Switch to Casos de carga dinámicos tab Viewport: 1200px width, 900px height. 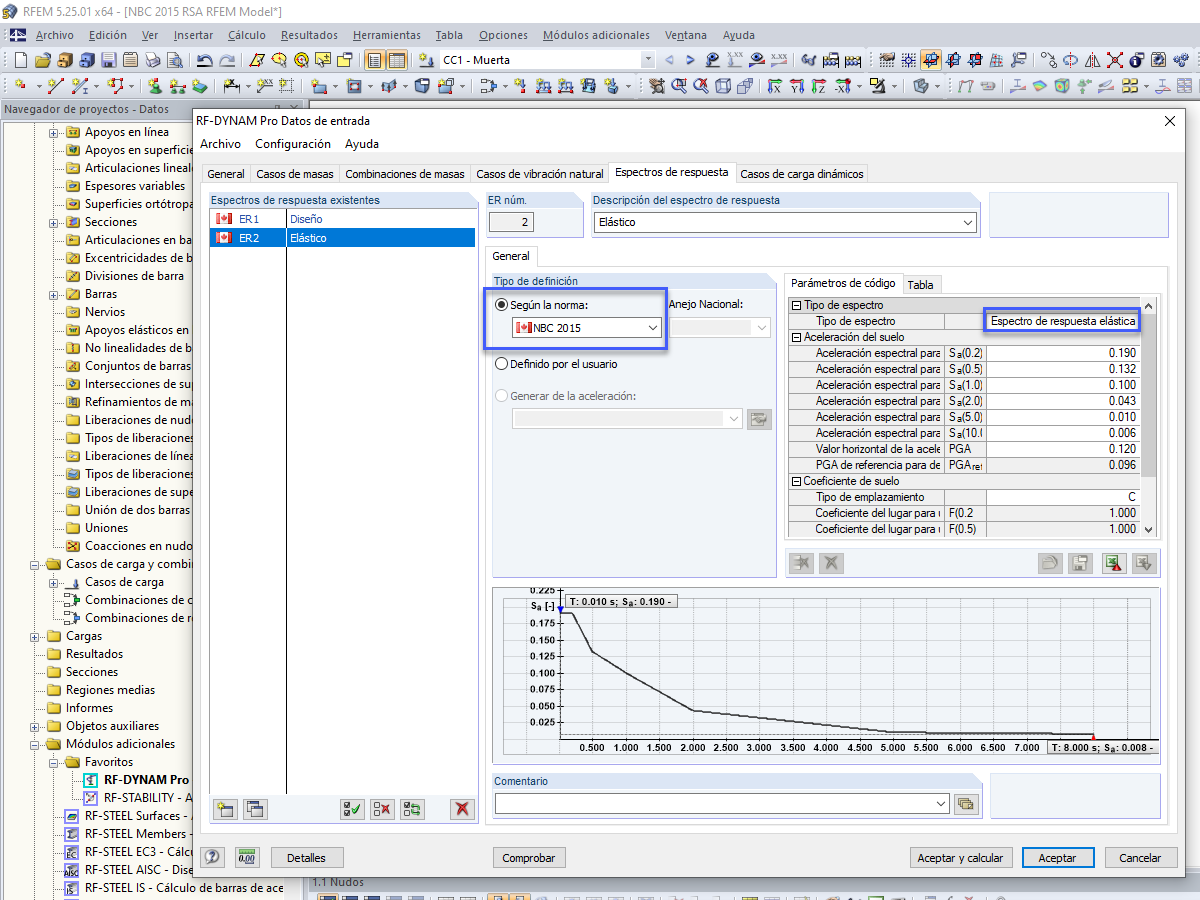801,174
